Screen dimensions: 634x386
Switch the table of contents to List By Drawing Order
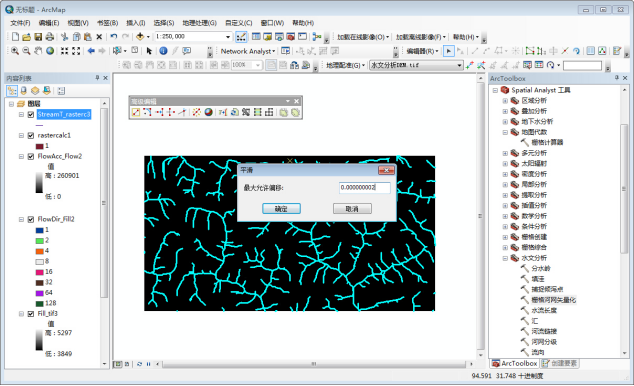[x=12, y=91]
